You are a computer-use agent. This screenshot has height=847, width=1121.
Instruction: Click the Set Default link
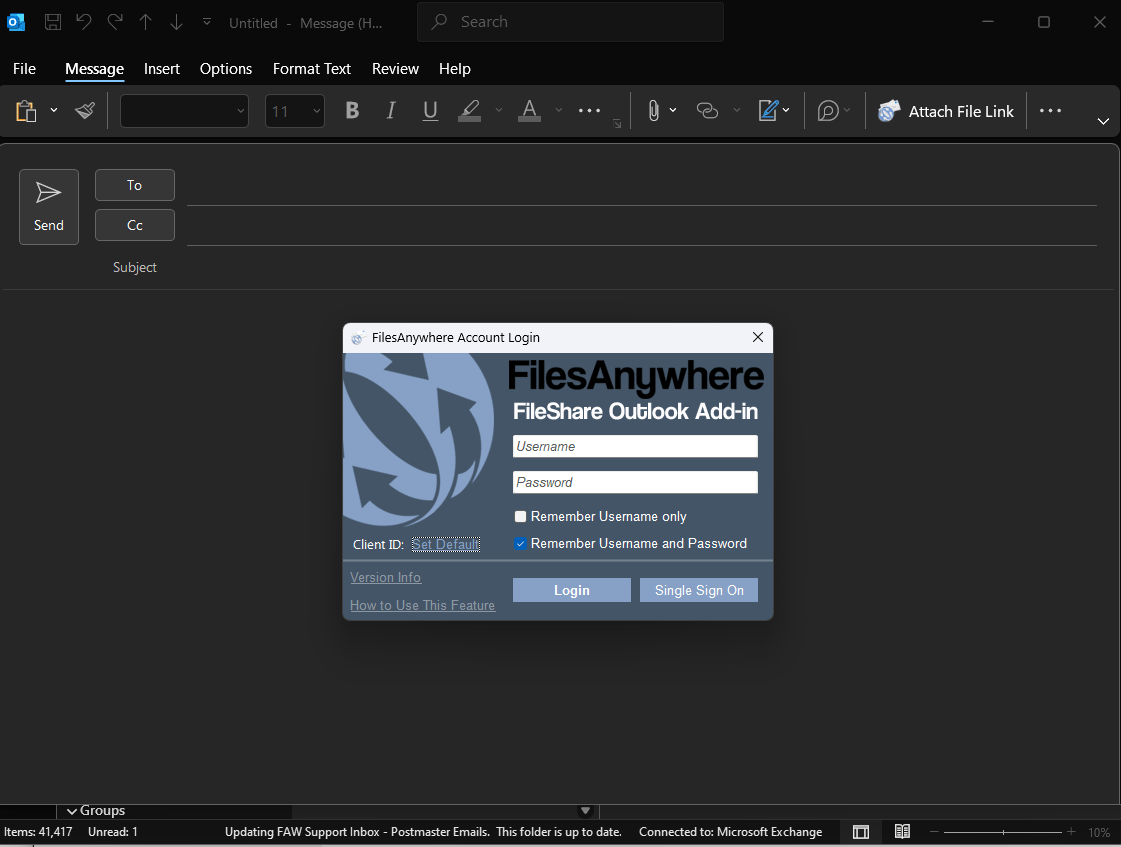pyautogui.click(x=445, y=545)
